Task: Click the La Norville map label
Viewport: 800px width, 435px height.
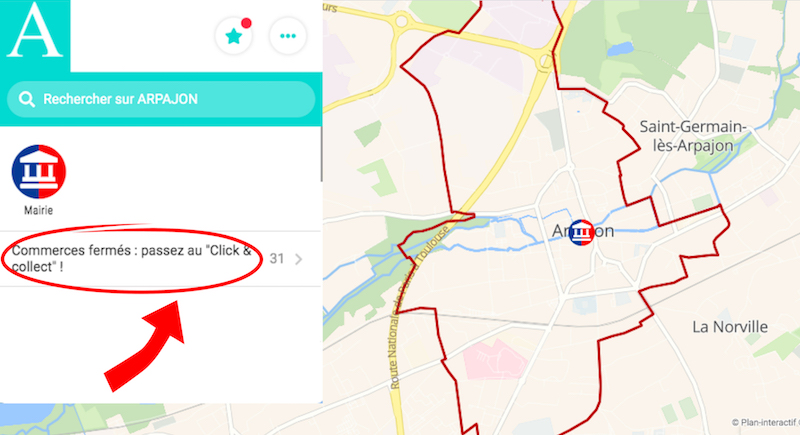Action: click(730, 327)
